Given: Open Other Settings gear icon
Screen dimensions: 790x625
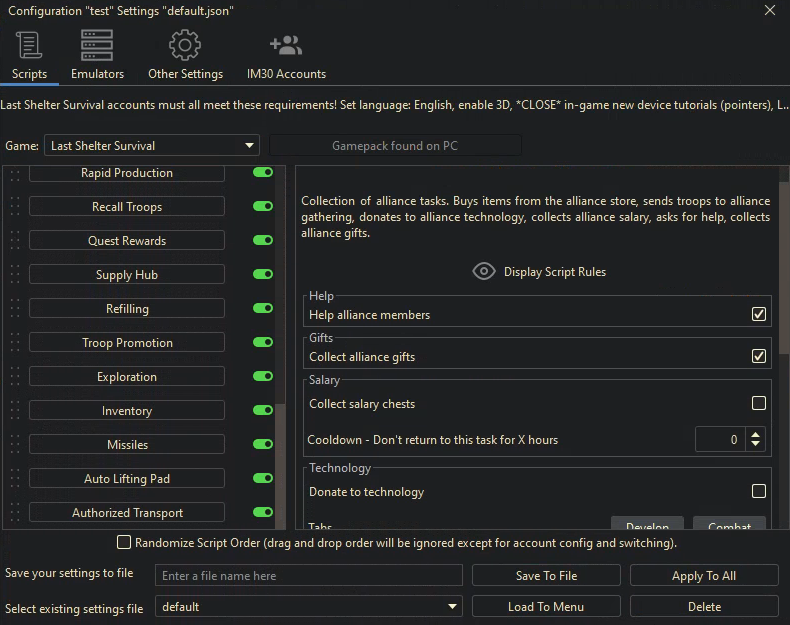Looking at the screenshot, I should (185, 46).
